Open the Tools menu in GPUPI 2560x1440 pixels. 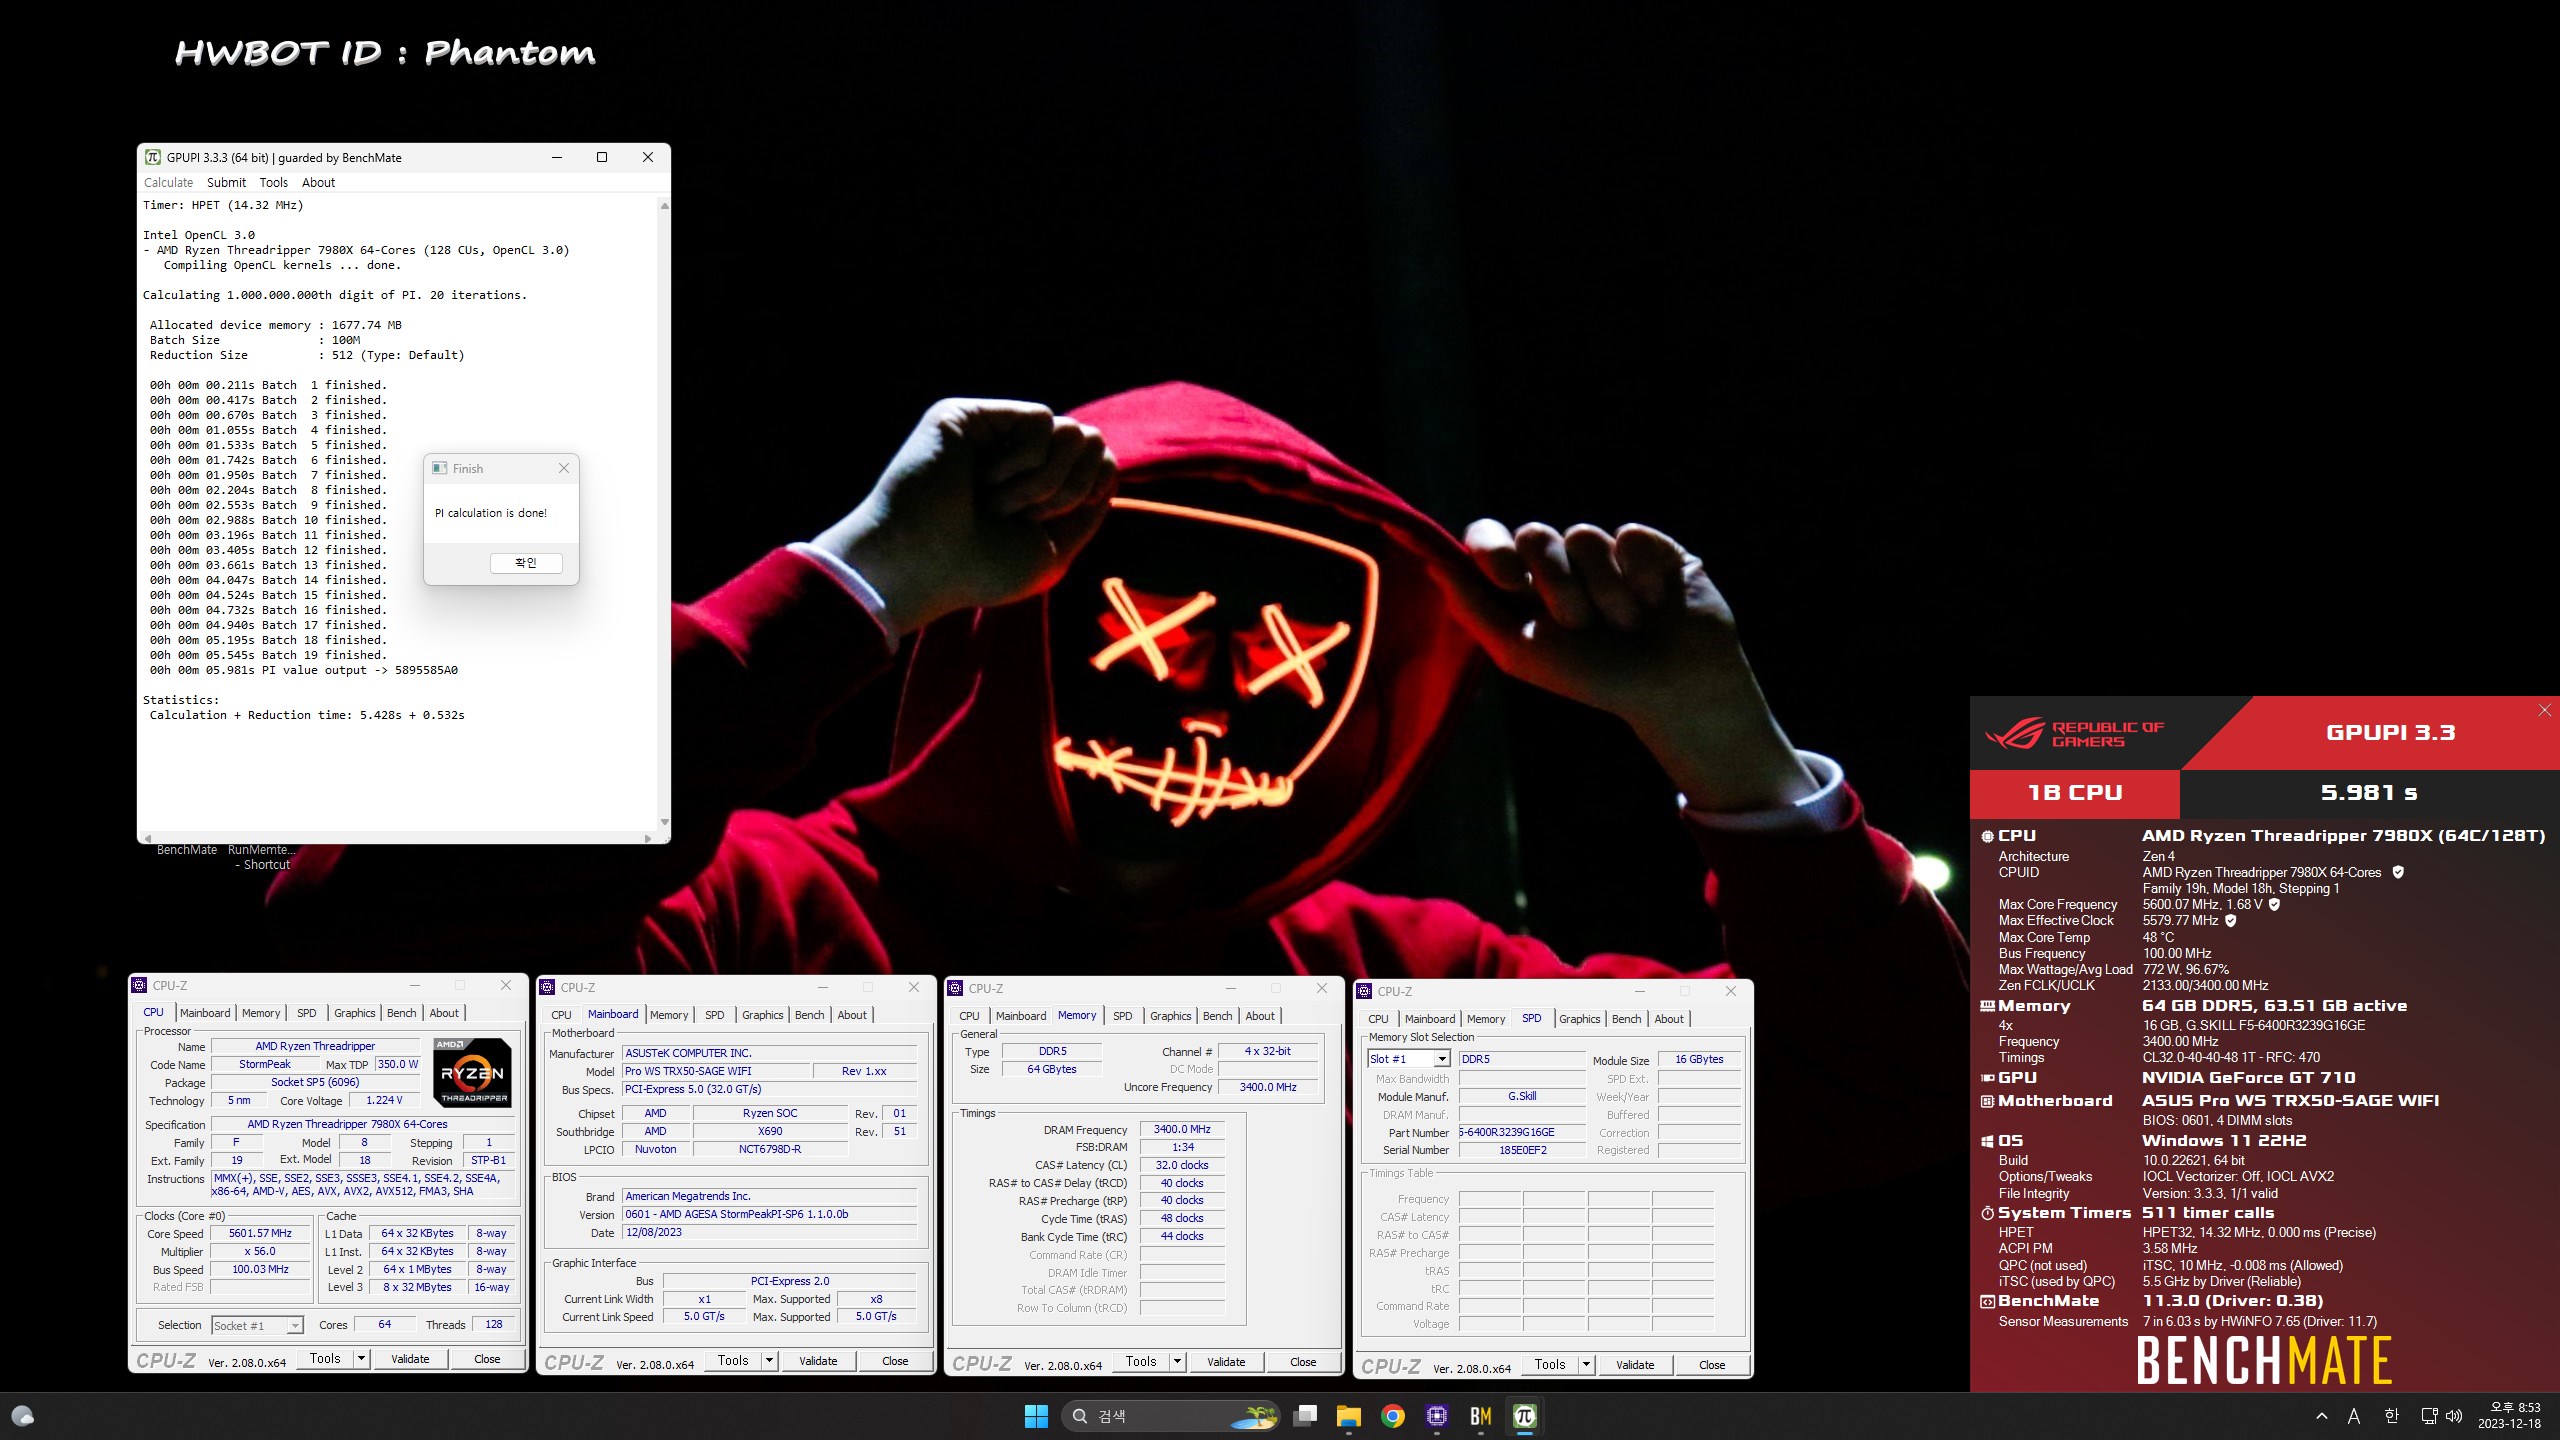[273, 182]
